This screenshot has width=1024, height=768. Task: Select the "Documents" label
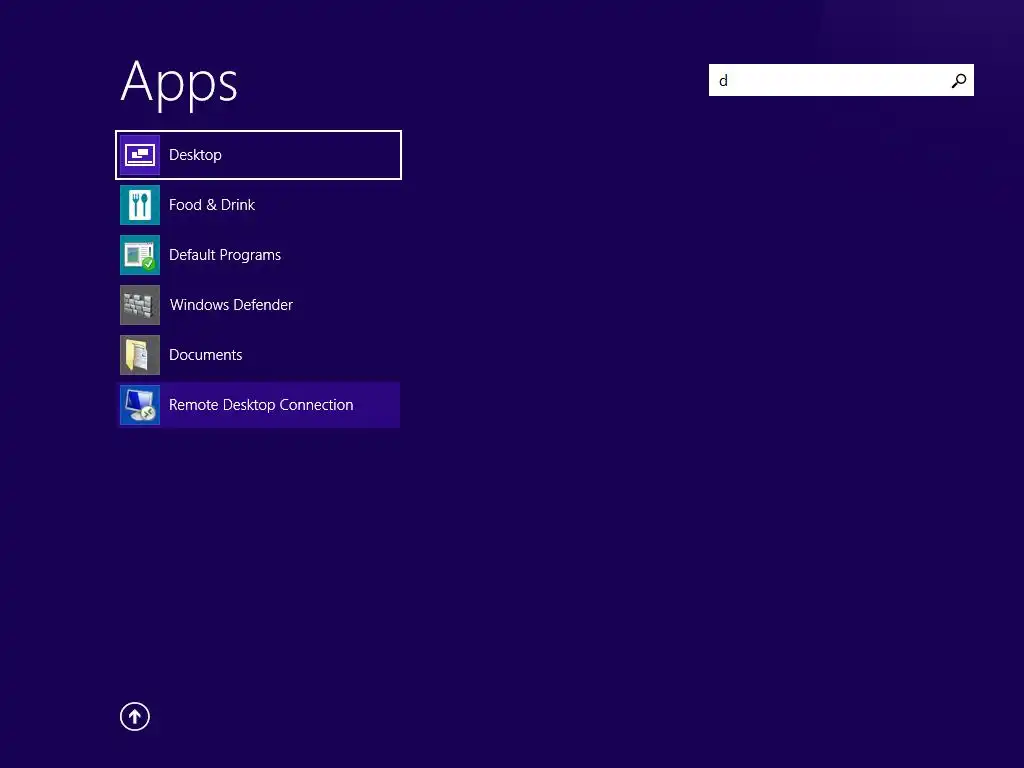[x=206, y=355]
